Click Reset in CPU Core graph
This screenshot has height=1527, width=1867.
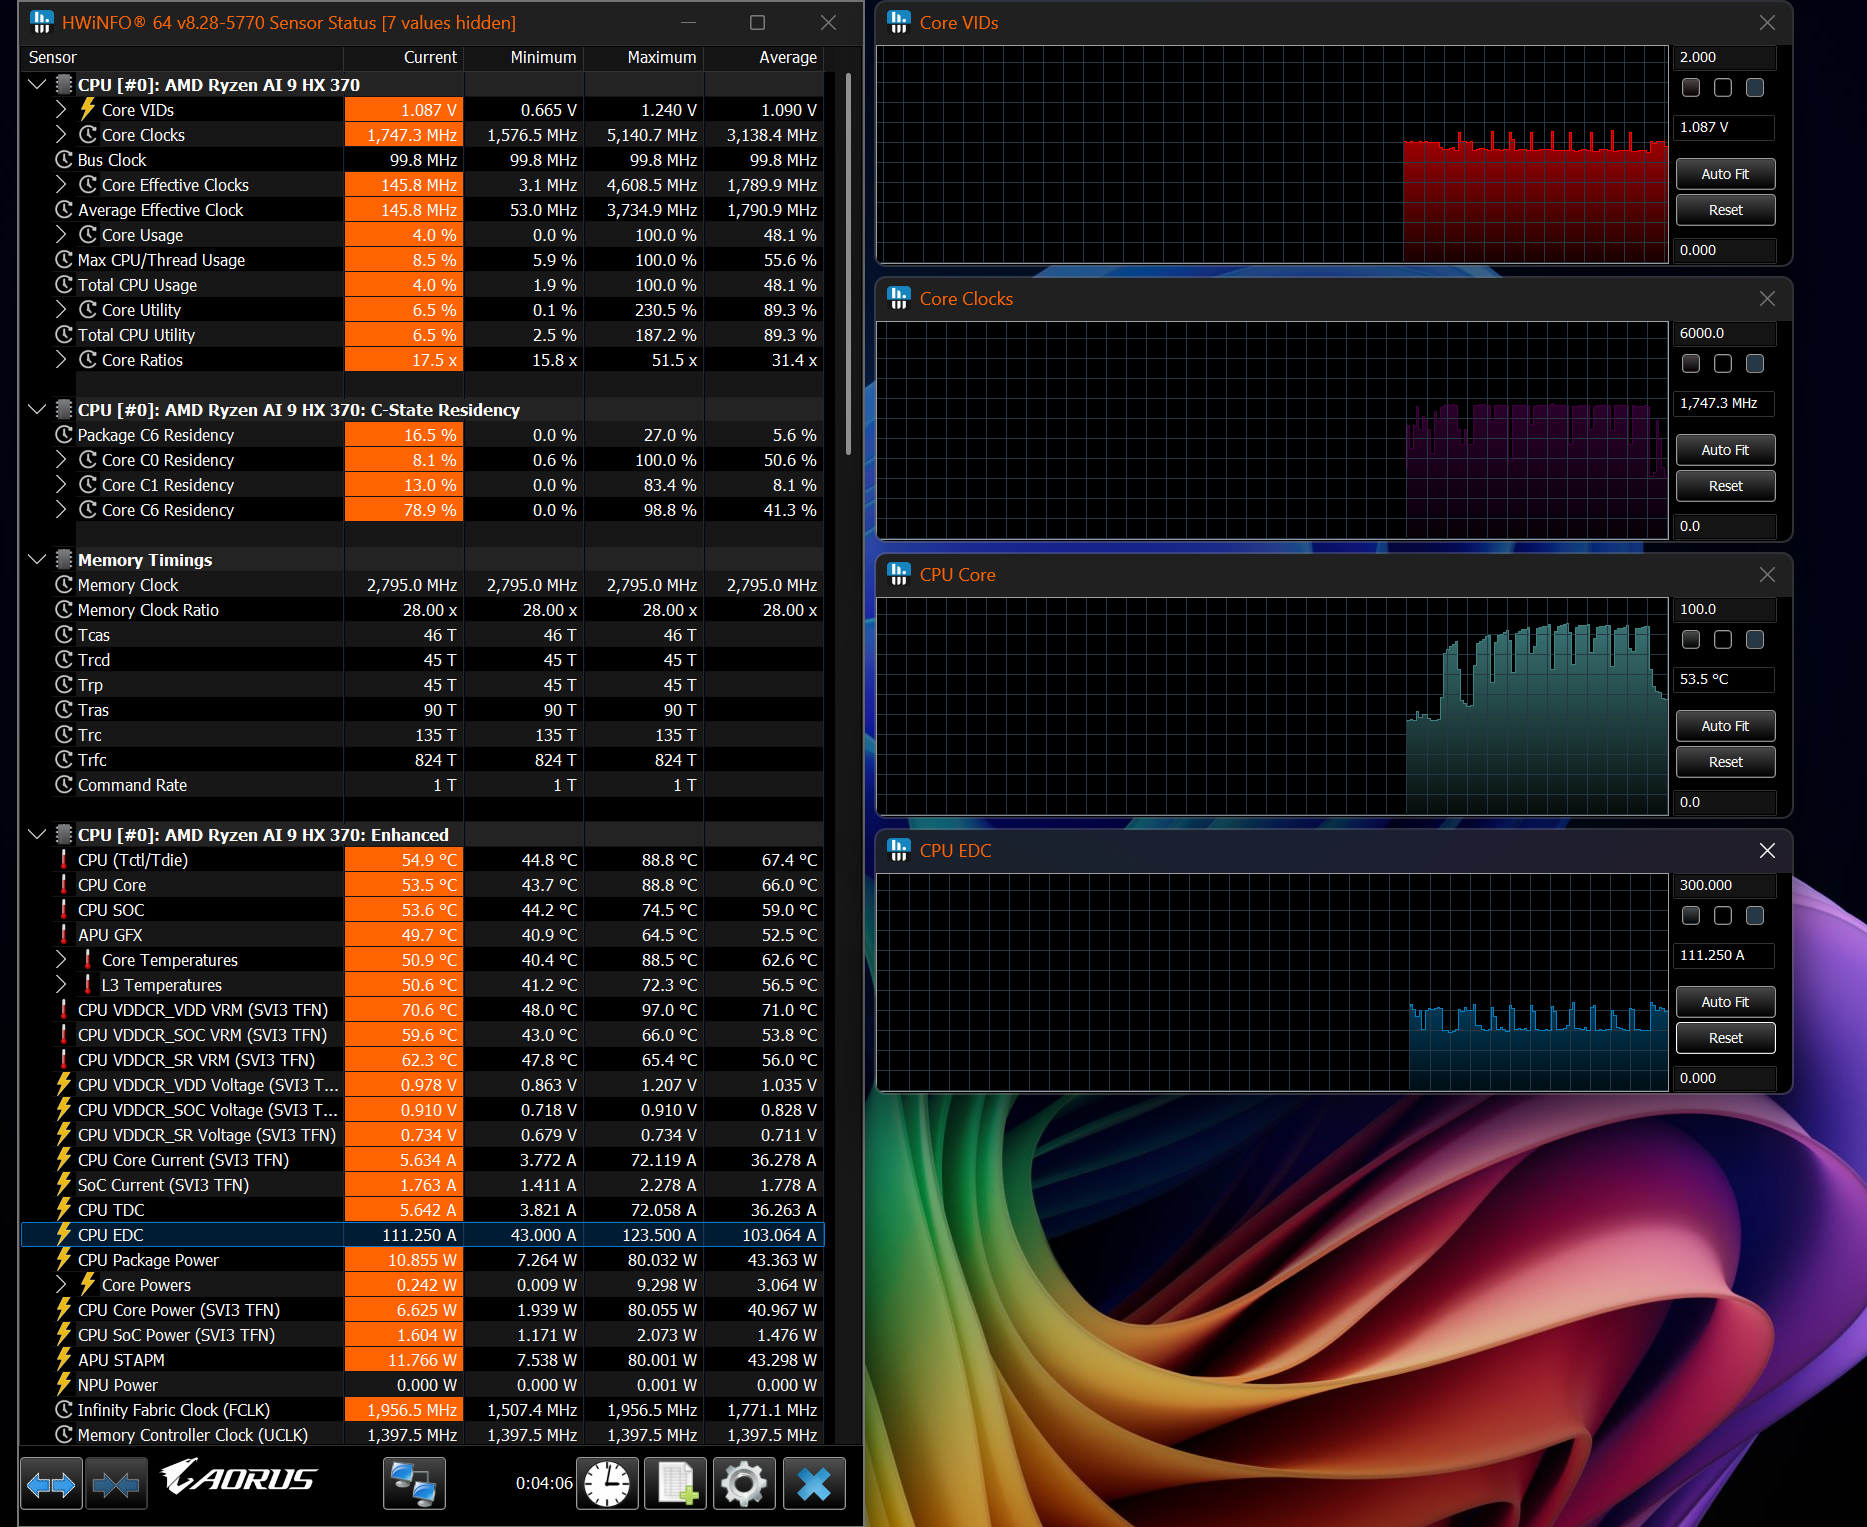(x=1725, y=762)
